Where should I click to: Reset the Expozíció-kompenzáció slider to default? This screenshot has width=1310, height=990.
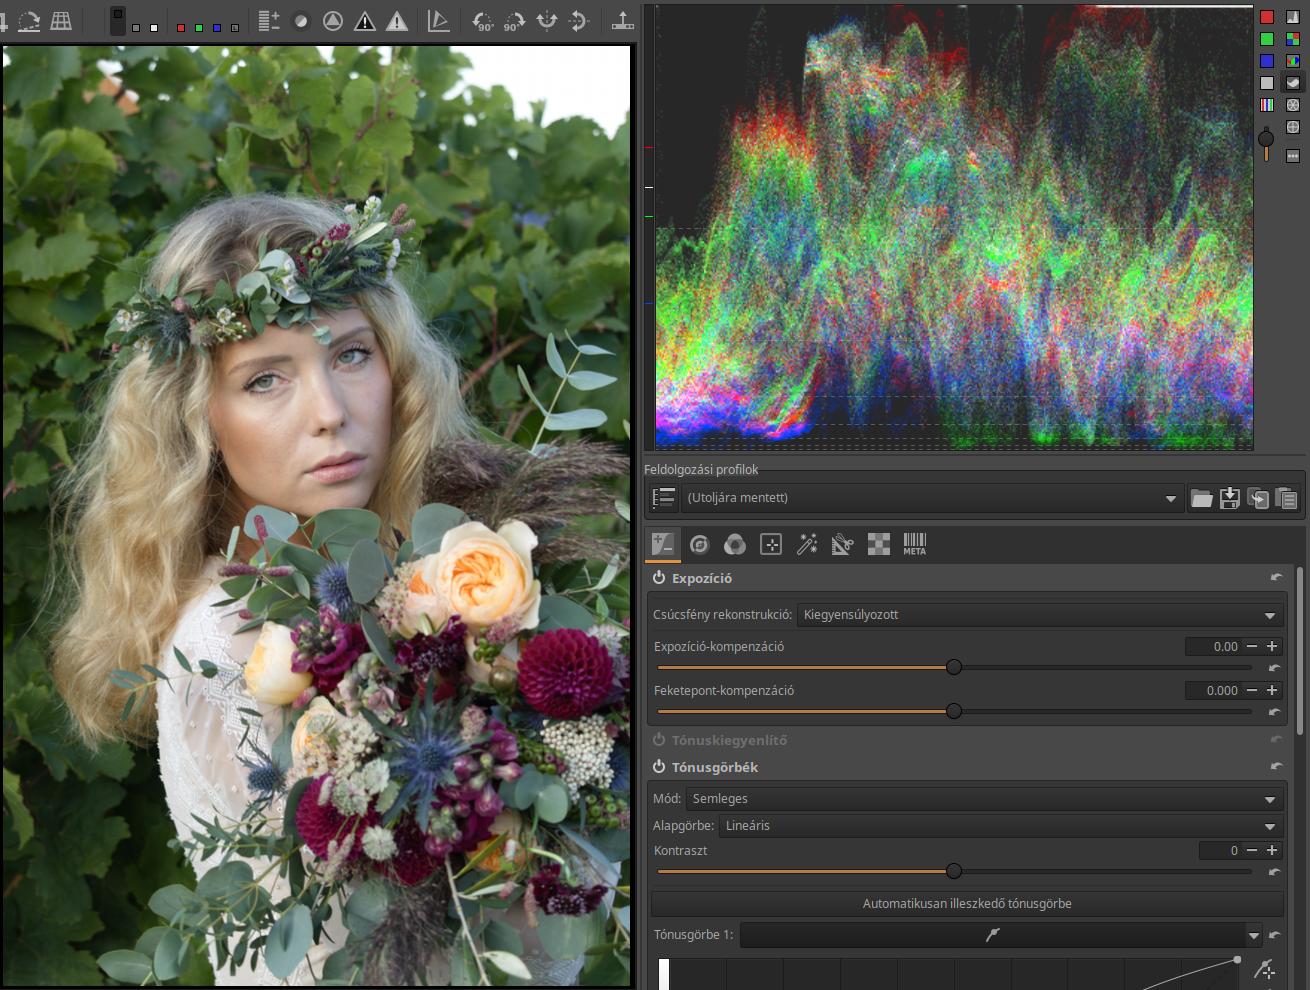click(1274, 667)
